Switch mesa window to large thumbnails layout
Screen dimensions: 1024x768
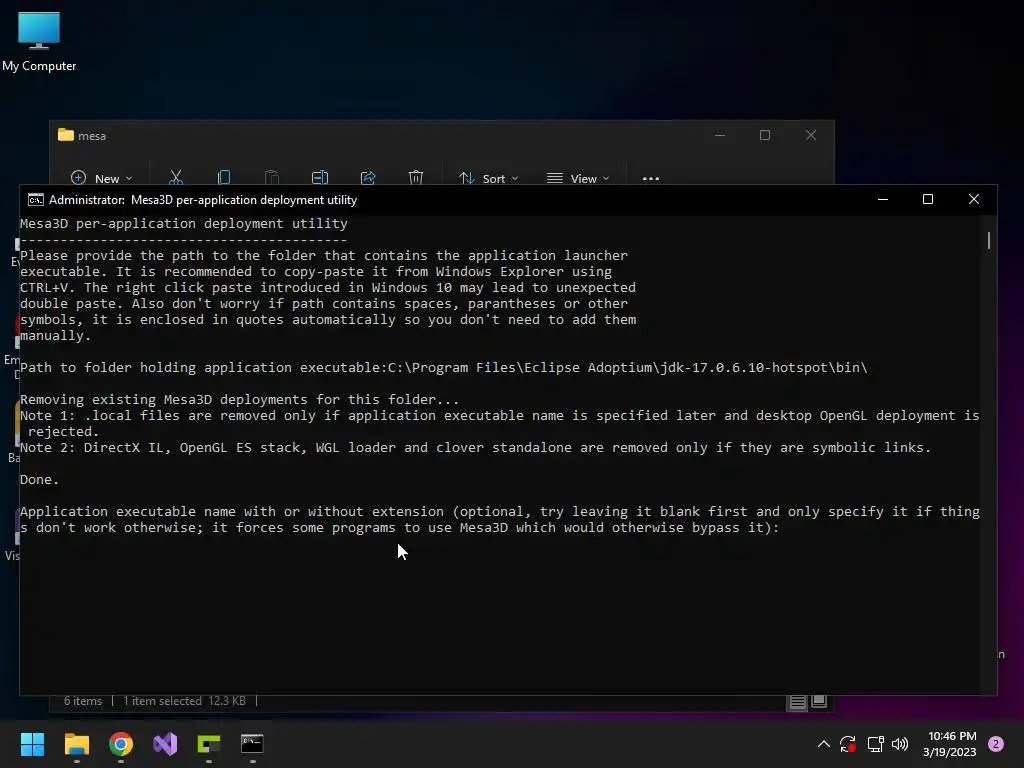click(x=819, y=701)
